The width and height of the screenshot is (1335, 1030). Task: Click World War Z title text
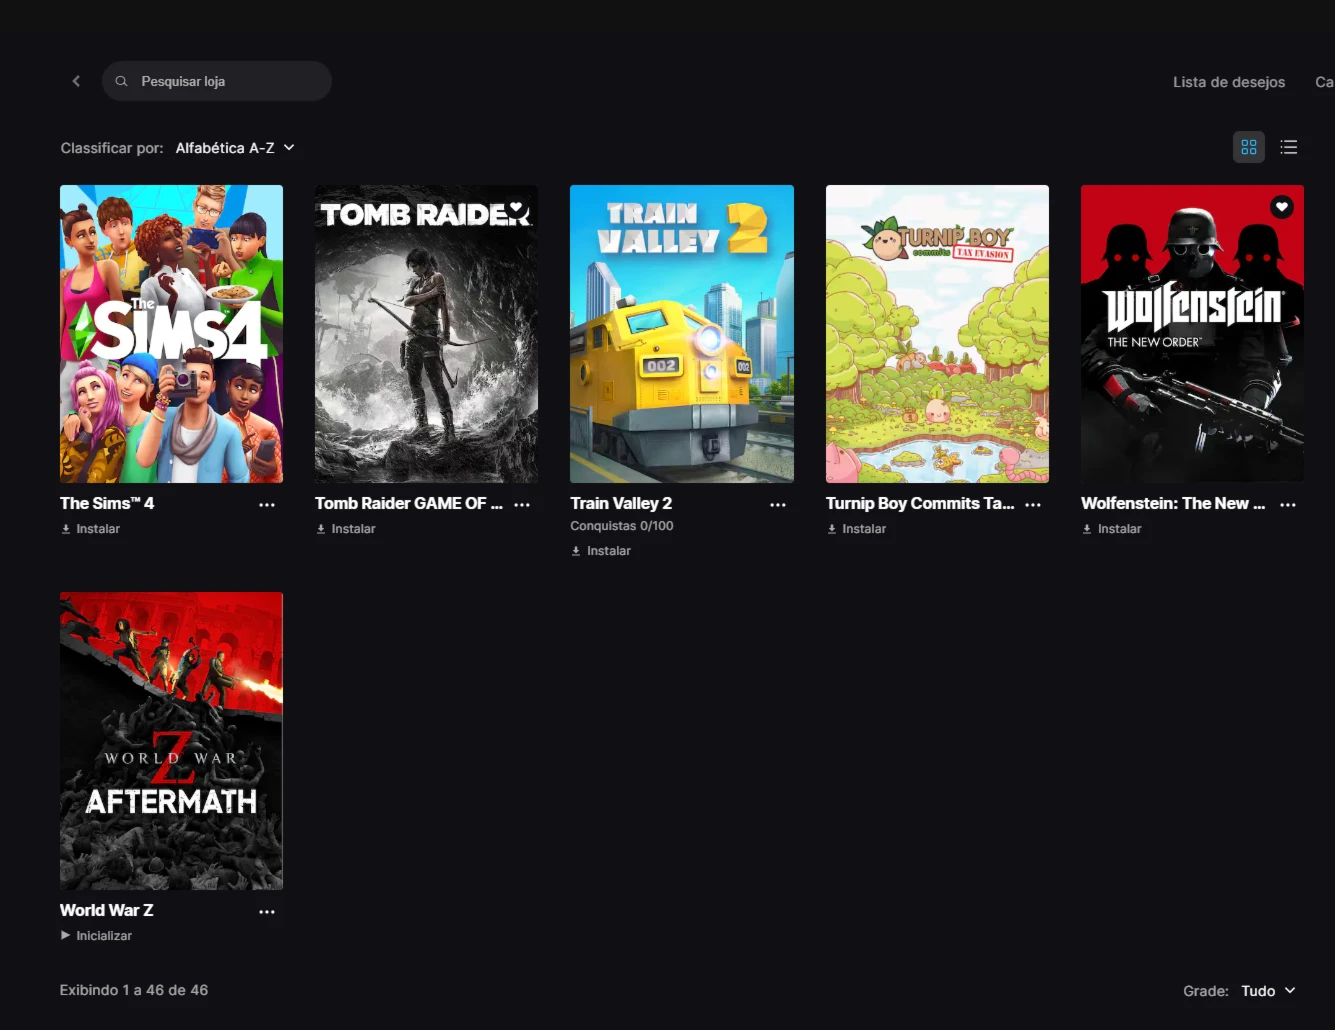point(107,911)
